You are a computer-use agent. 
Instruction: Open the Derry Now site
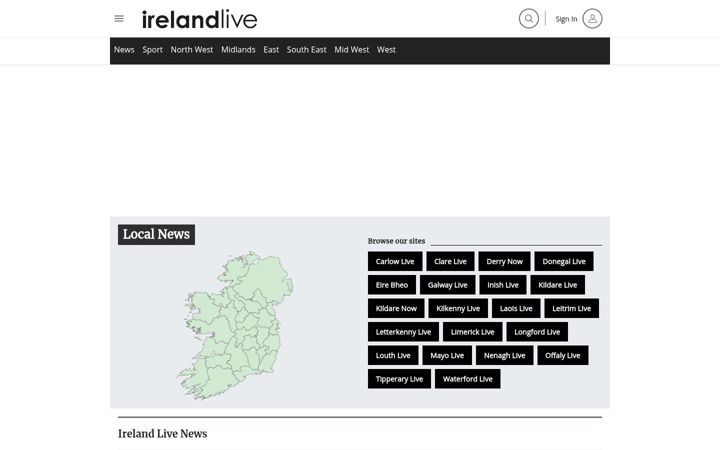505,261
